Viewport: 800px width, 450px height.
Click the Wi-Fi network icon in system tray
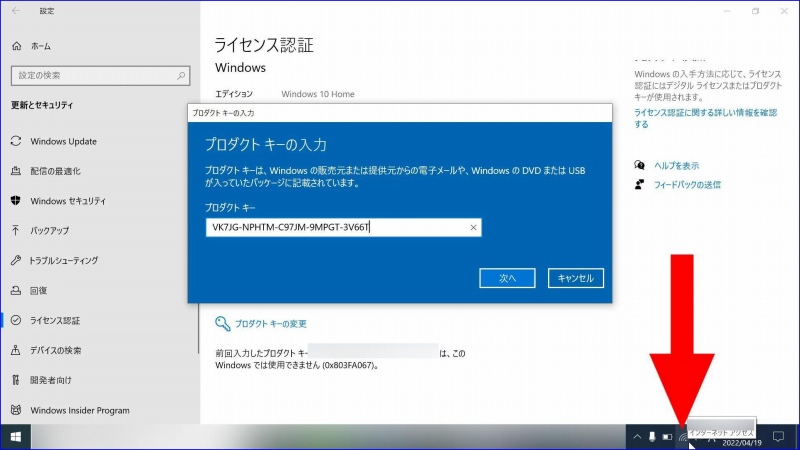pyautogui.click(x=683, y=437)
